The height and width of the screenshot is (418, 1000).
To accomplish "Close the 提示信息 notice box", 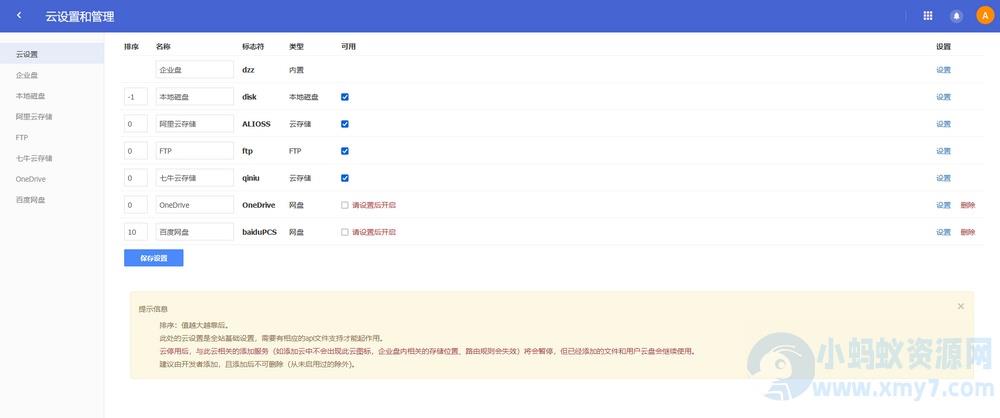I will pos(960,306).
